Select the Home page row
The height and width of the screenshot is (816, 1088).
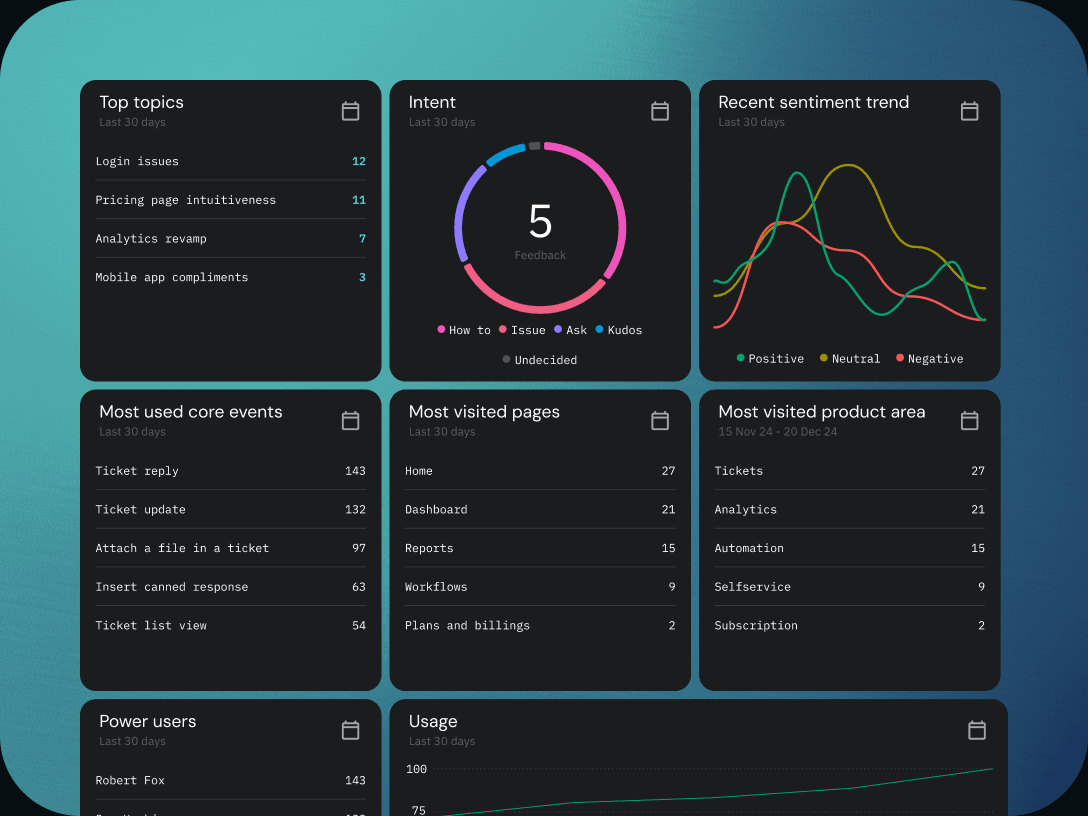(540, 470)
